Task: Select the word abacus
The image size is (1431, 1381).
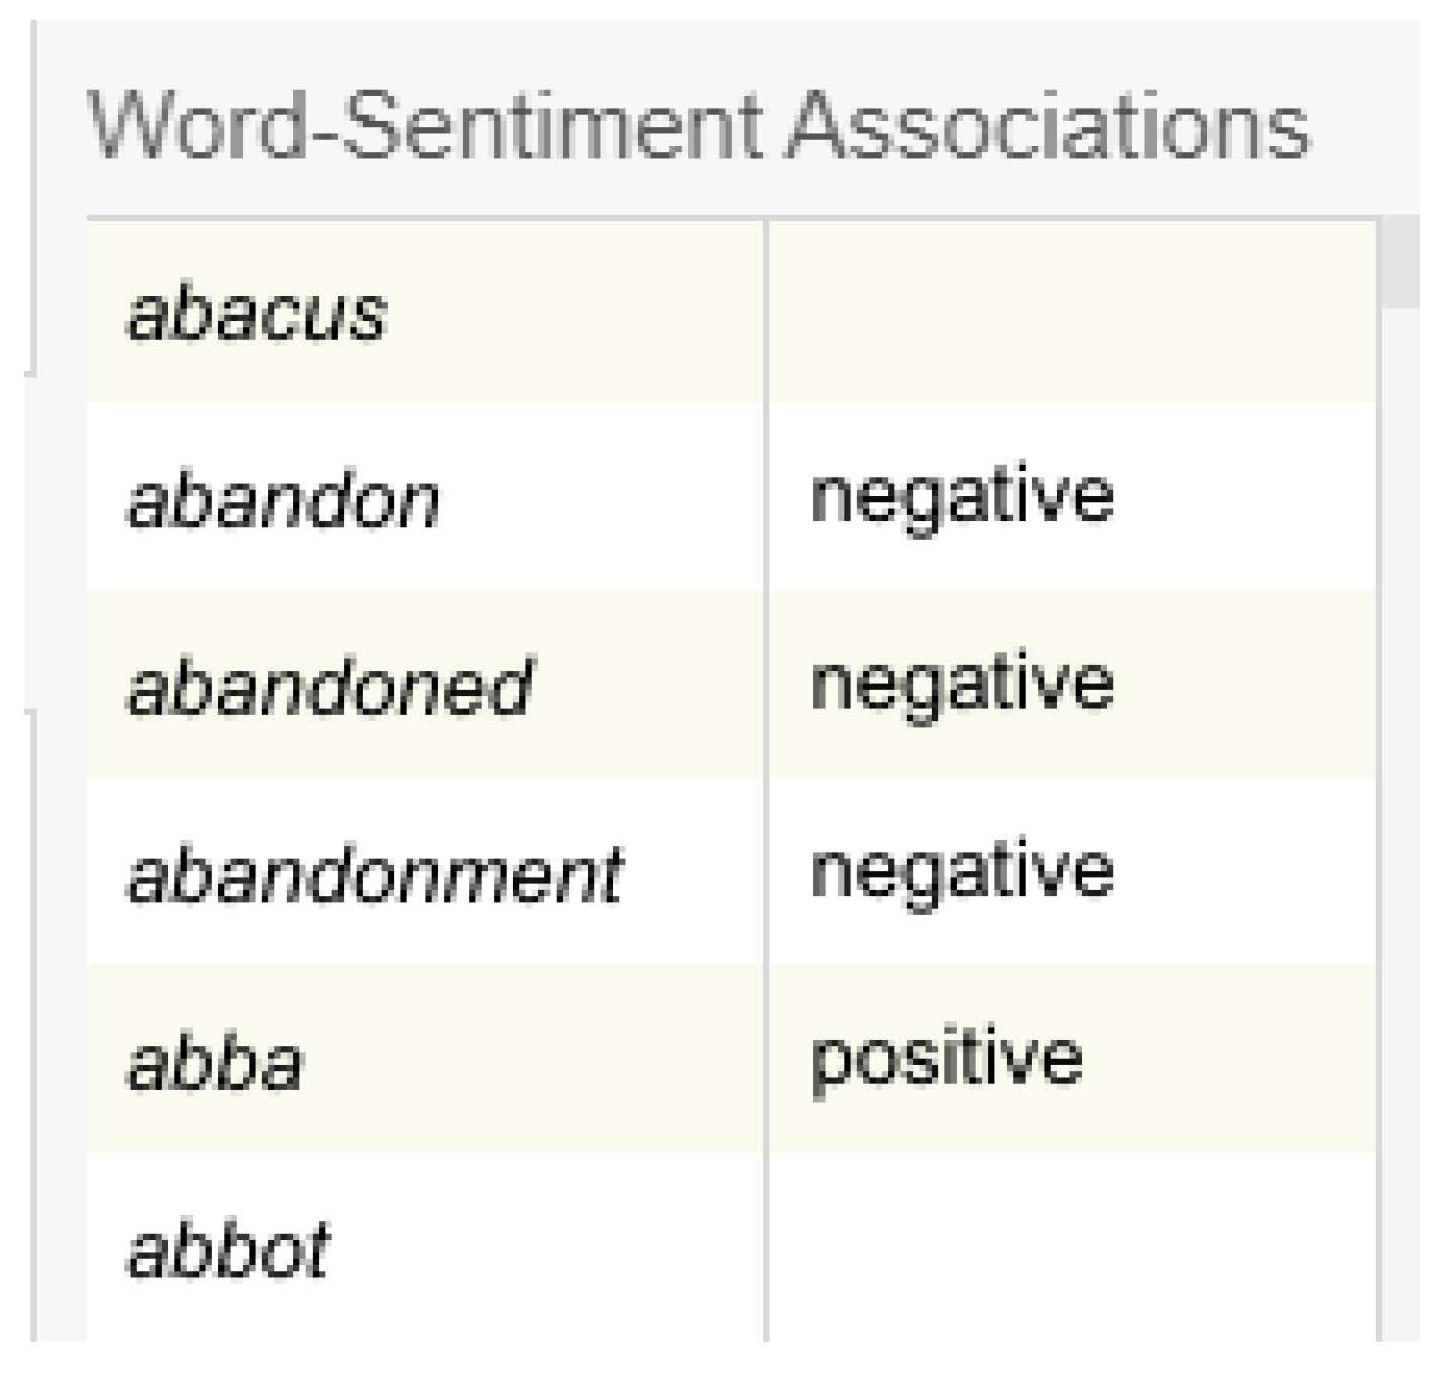Action: coord(257,314)
